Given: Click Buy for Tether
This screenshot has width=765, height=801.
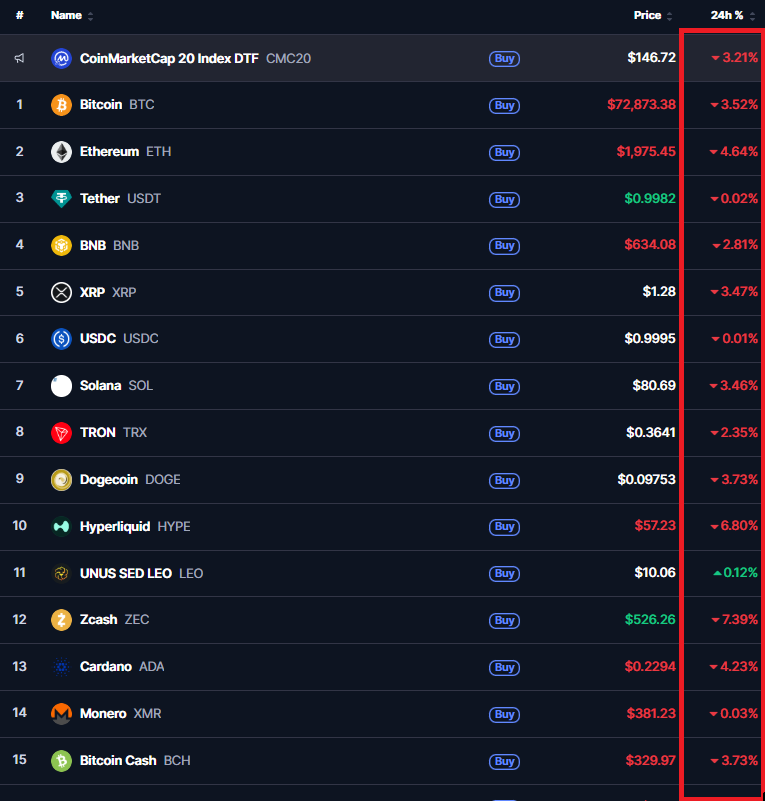Looking at the screenshot, I should coord(505,199).
